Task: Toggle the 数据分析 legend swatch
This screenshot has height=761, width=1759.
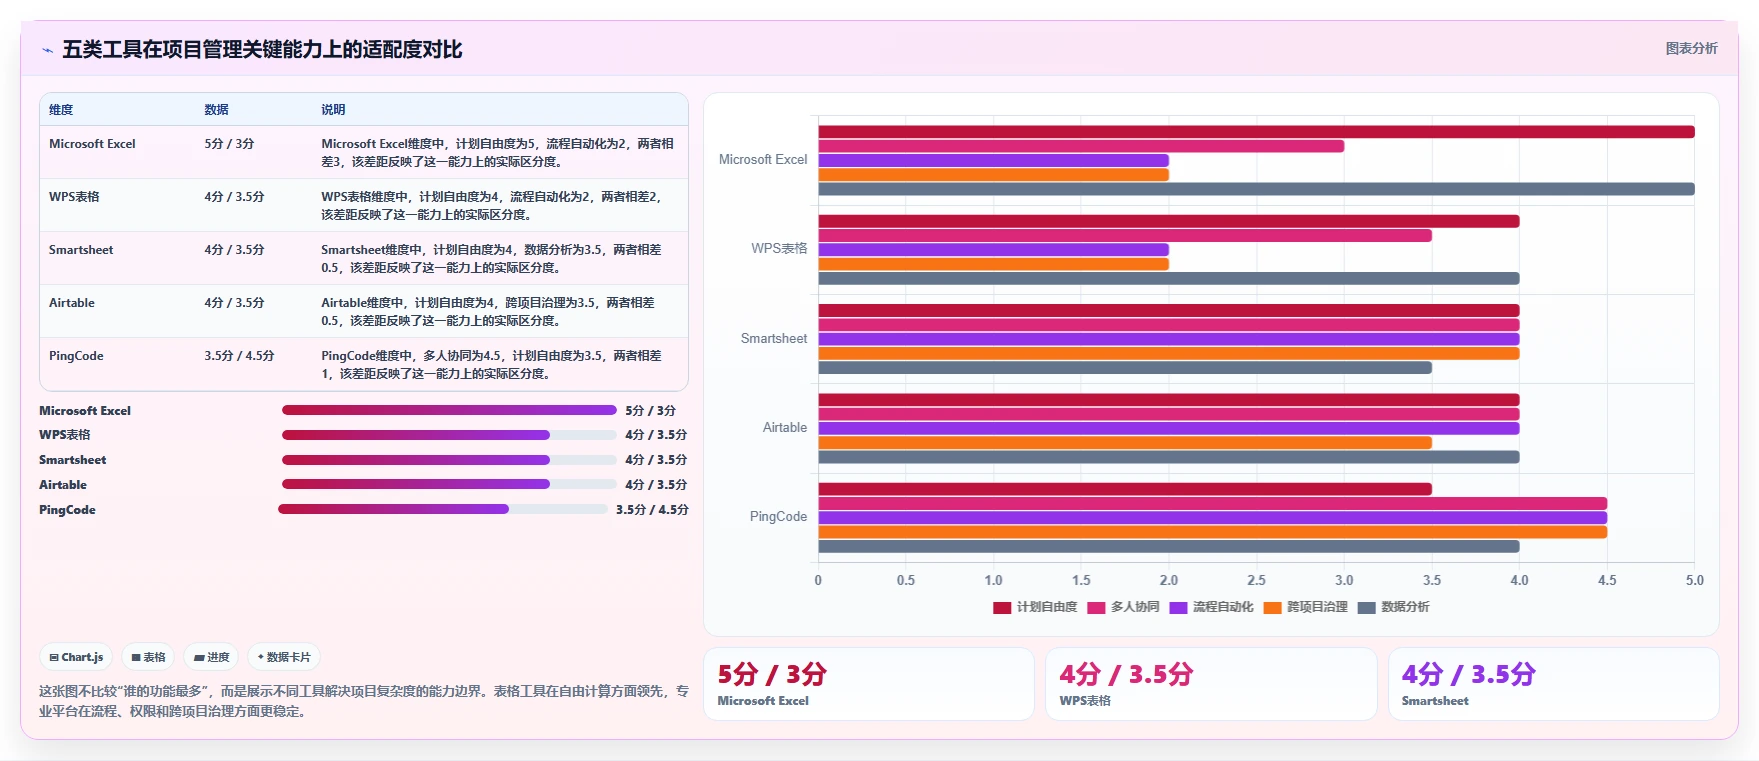Action: [x=1367, y=608]
